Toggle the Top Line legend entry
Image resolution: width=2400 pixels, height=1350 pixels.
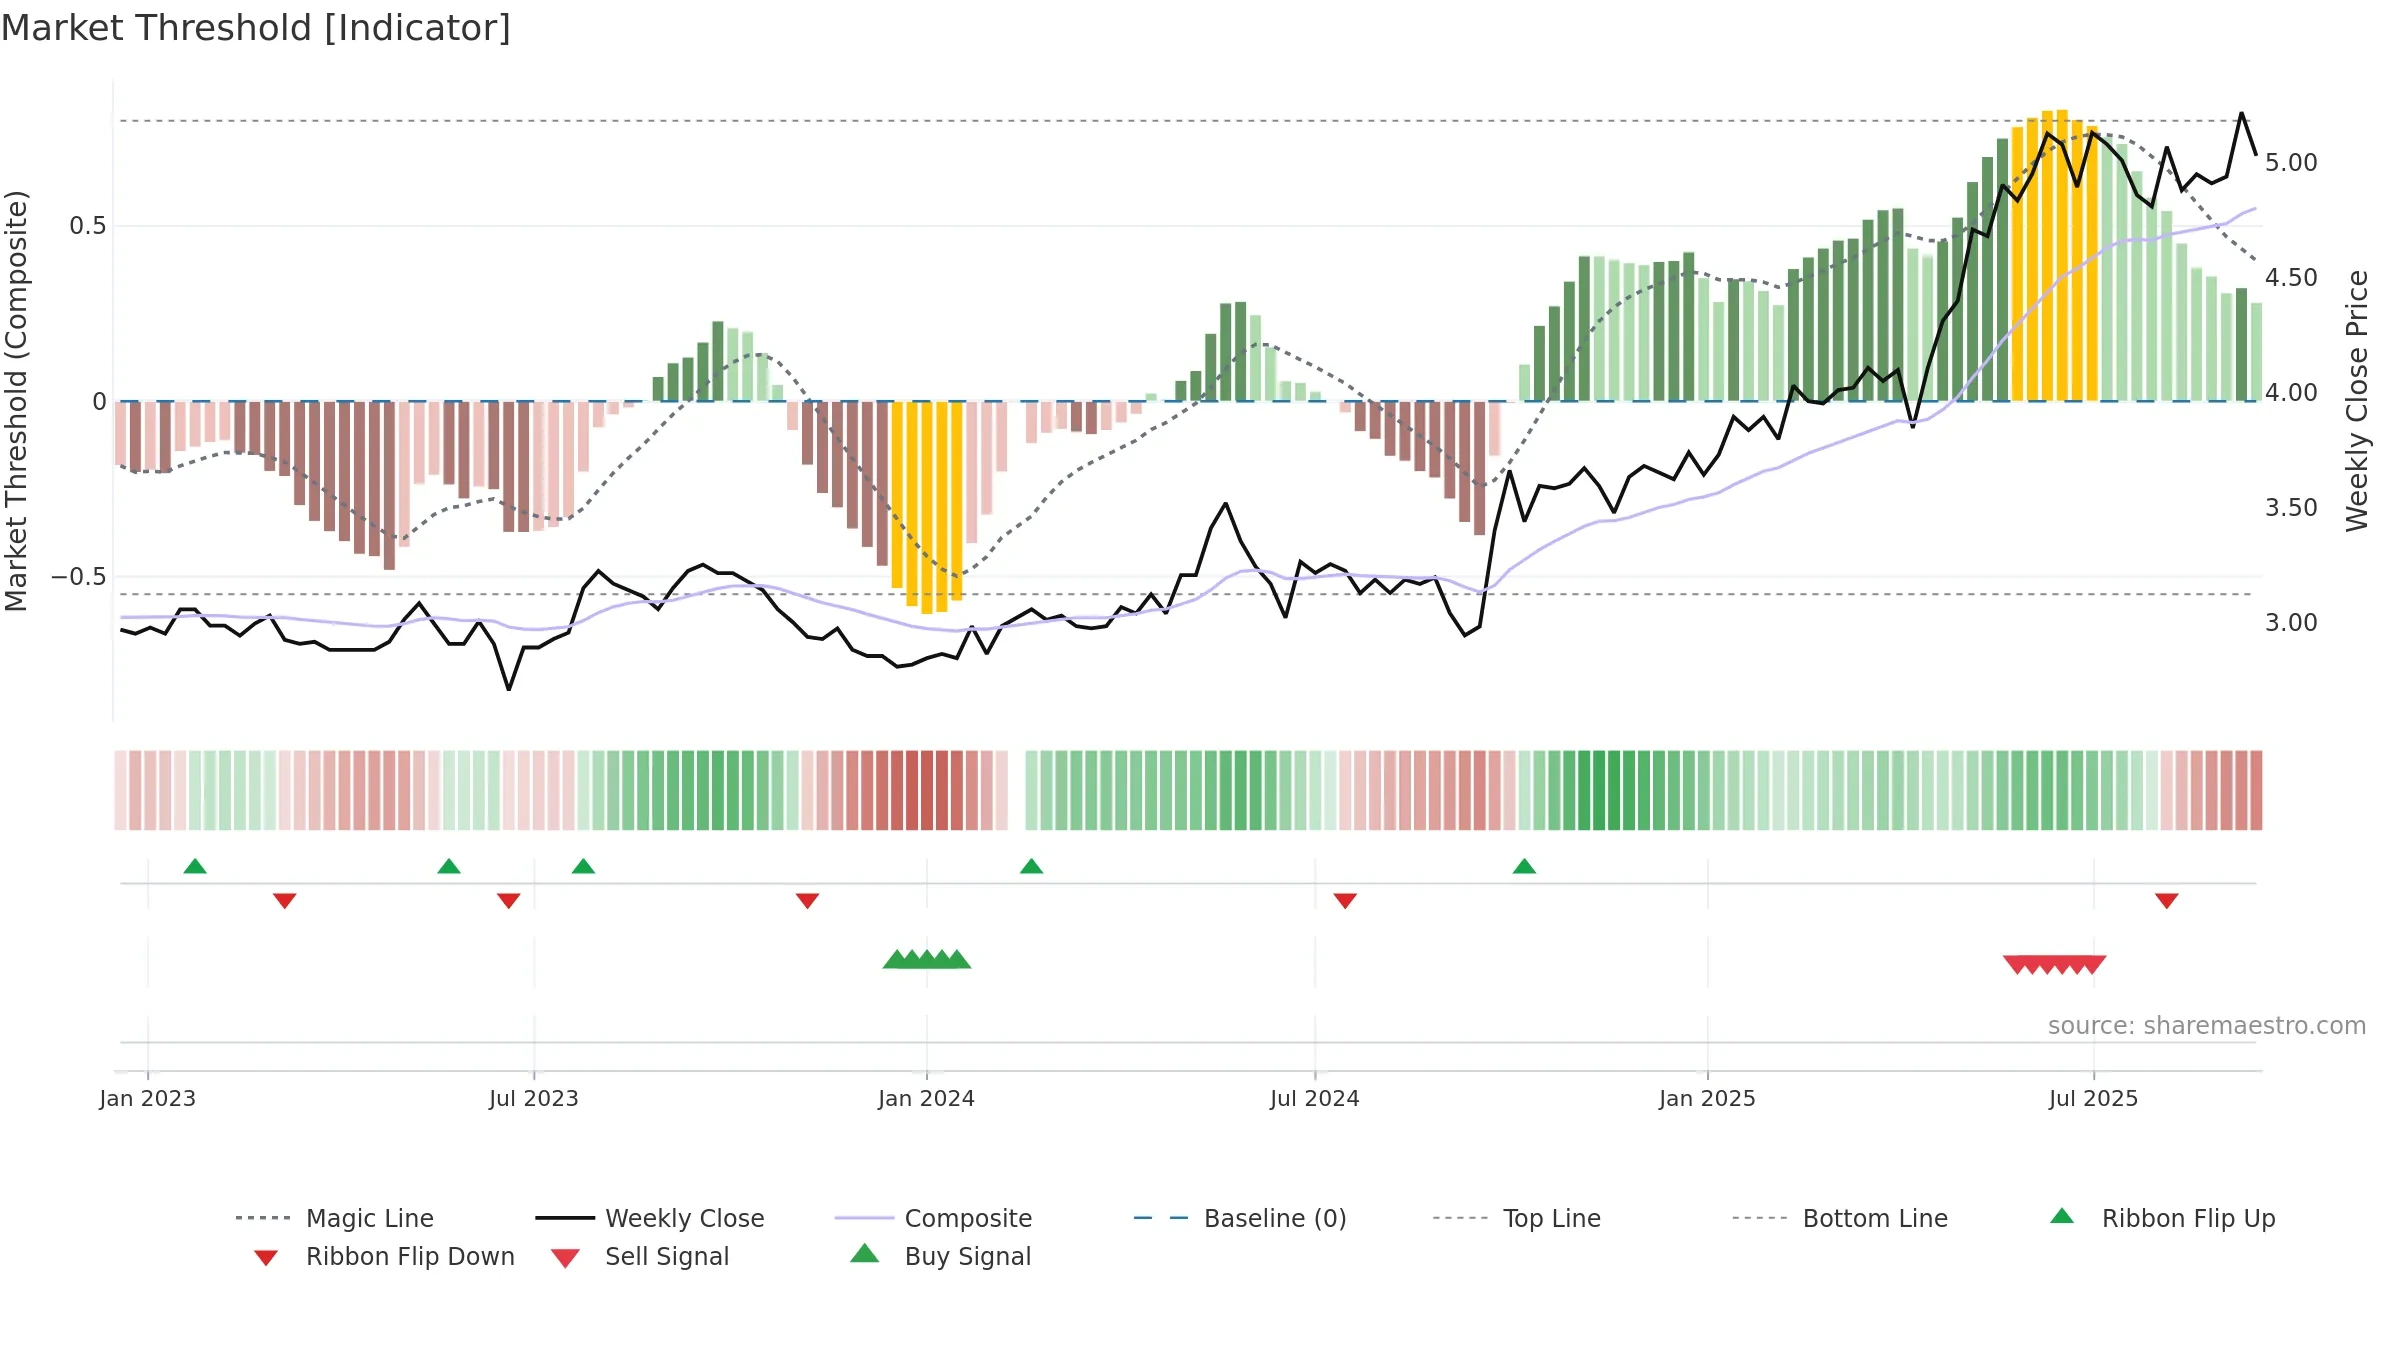coord(1517,1218)
